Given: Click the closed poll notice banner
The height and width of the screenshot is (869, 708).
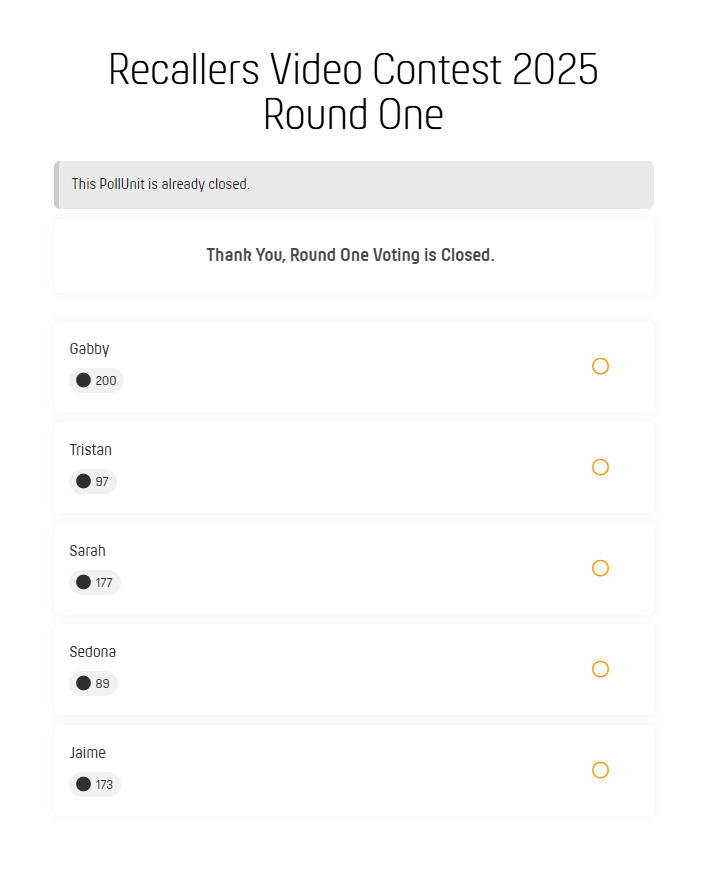Looking at the screenshot, I should [x=353, y=184].
